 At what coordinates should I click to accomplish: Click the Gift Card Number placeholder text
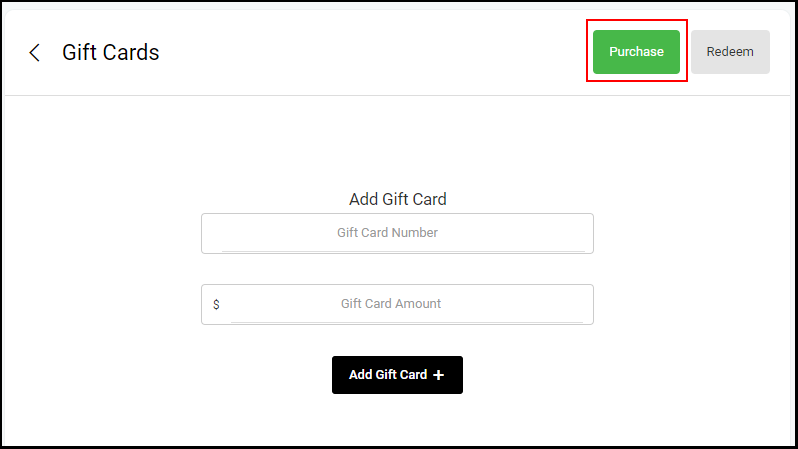387,233
